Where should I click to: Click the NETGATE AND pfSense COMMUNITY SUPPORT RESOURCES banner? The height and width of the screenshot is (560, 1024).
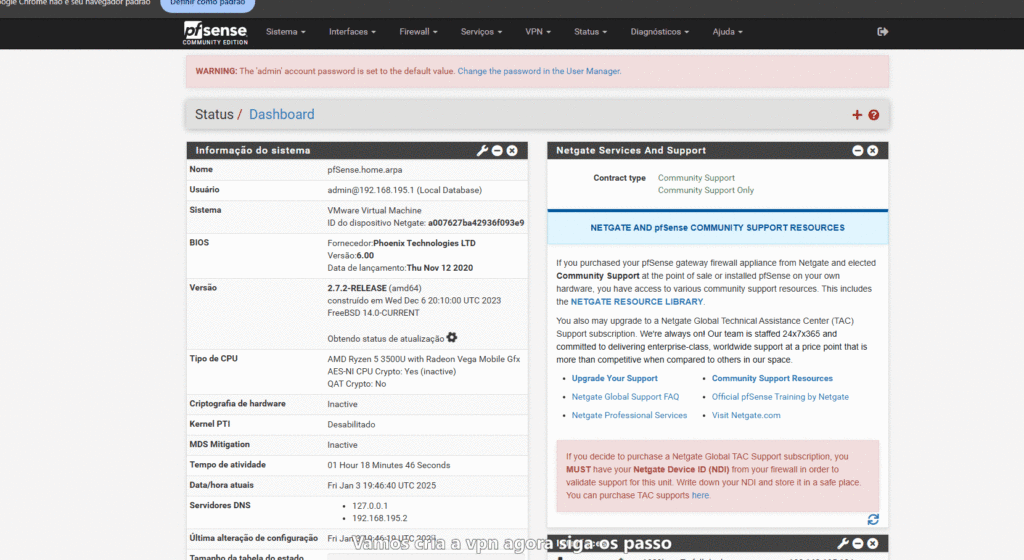click(x=717, y=228)
